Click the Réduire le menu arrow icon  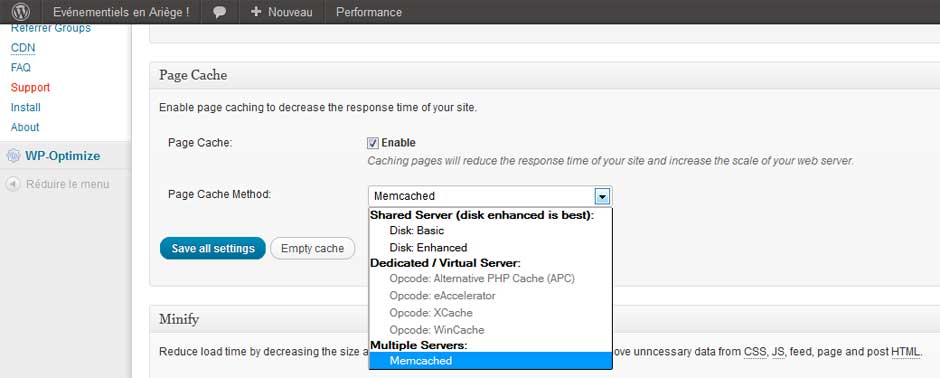click(x=13, y=185)
